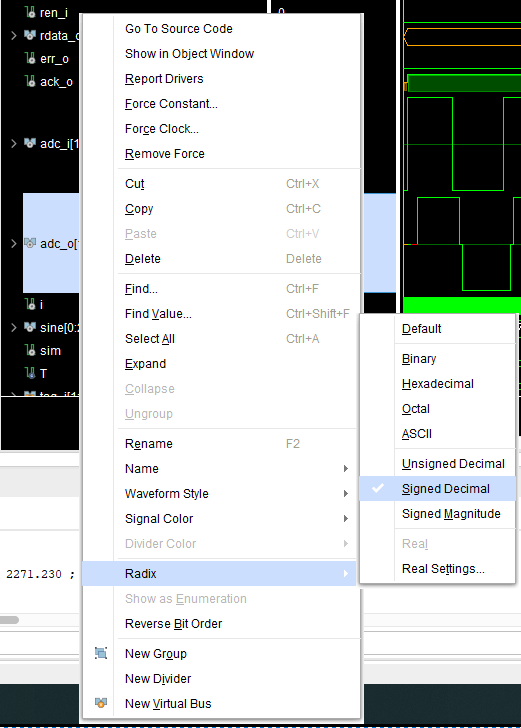This screenshot has width=521, height=728.
Task: Set radix to Default
Action: coord(437,329)
